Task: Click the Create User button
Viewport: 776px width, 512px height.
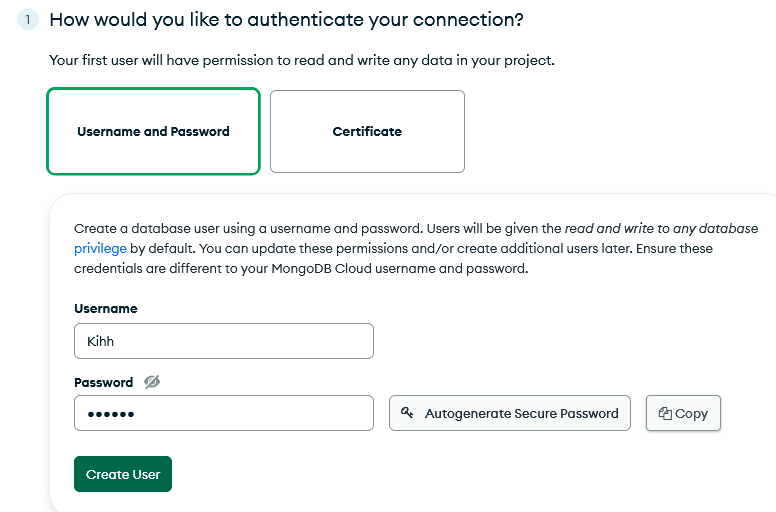Action: 123,474
